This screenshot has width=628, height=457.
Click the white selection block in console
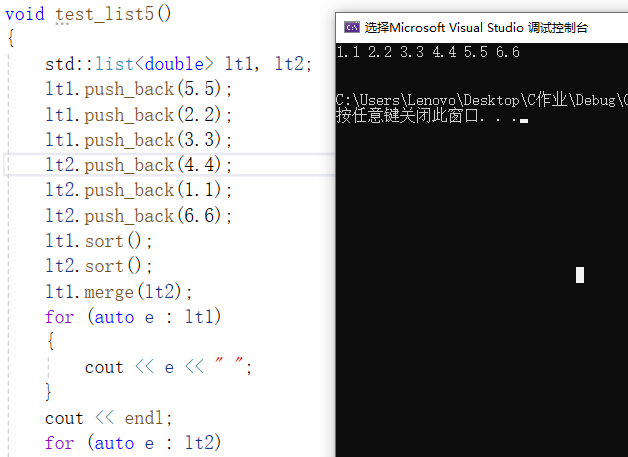tap(580, 275)
